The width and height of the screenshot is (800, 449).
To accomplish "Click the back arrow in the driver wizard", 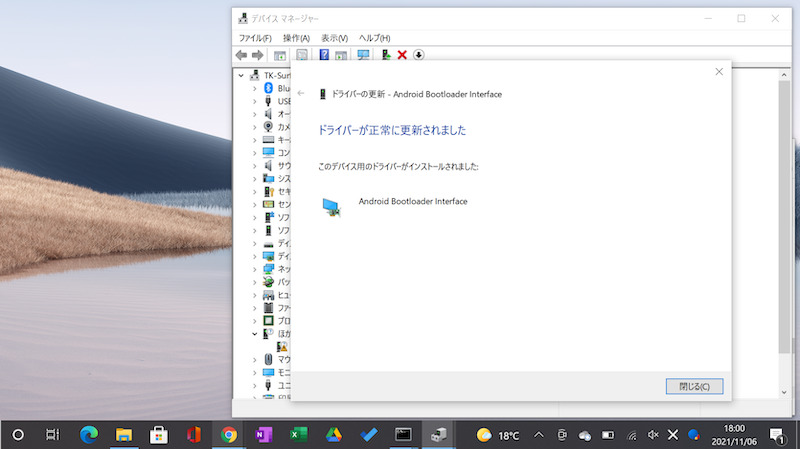I will pos(301,94).
